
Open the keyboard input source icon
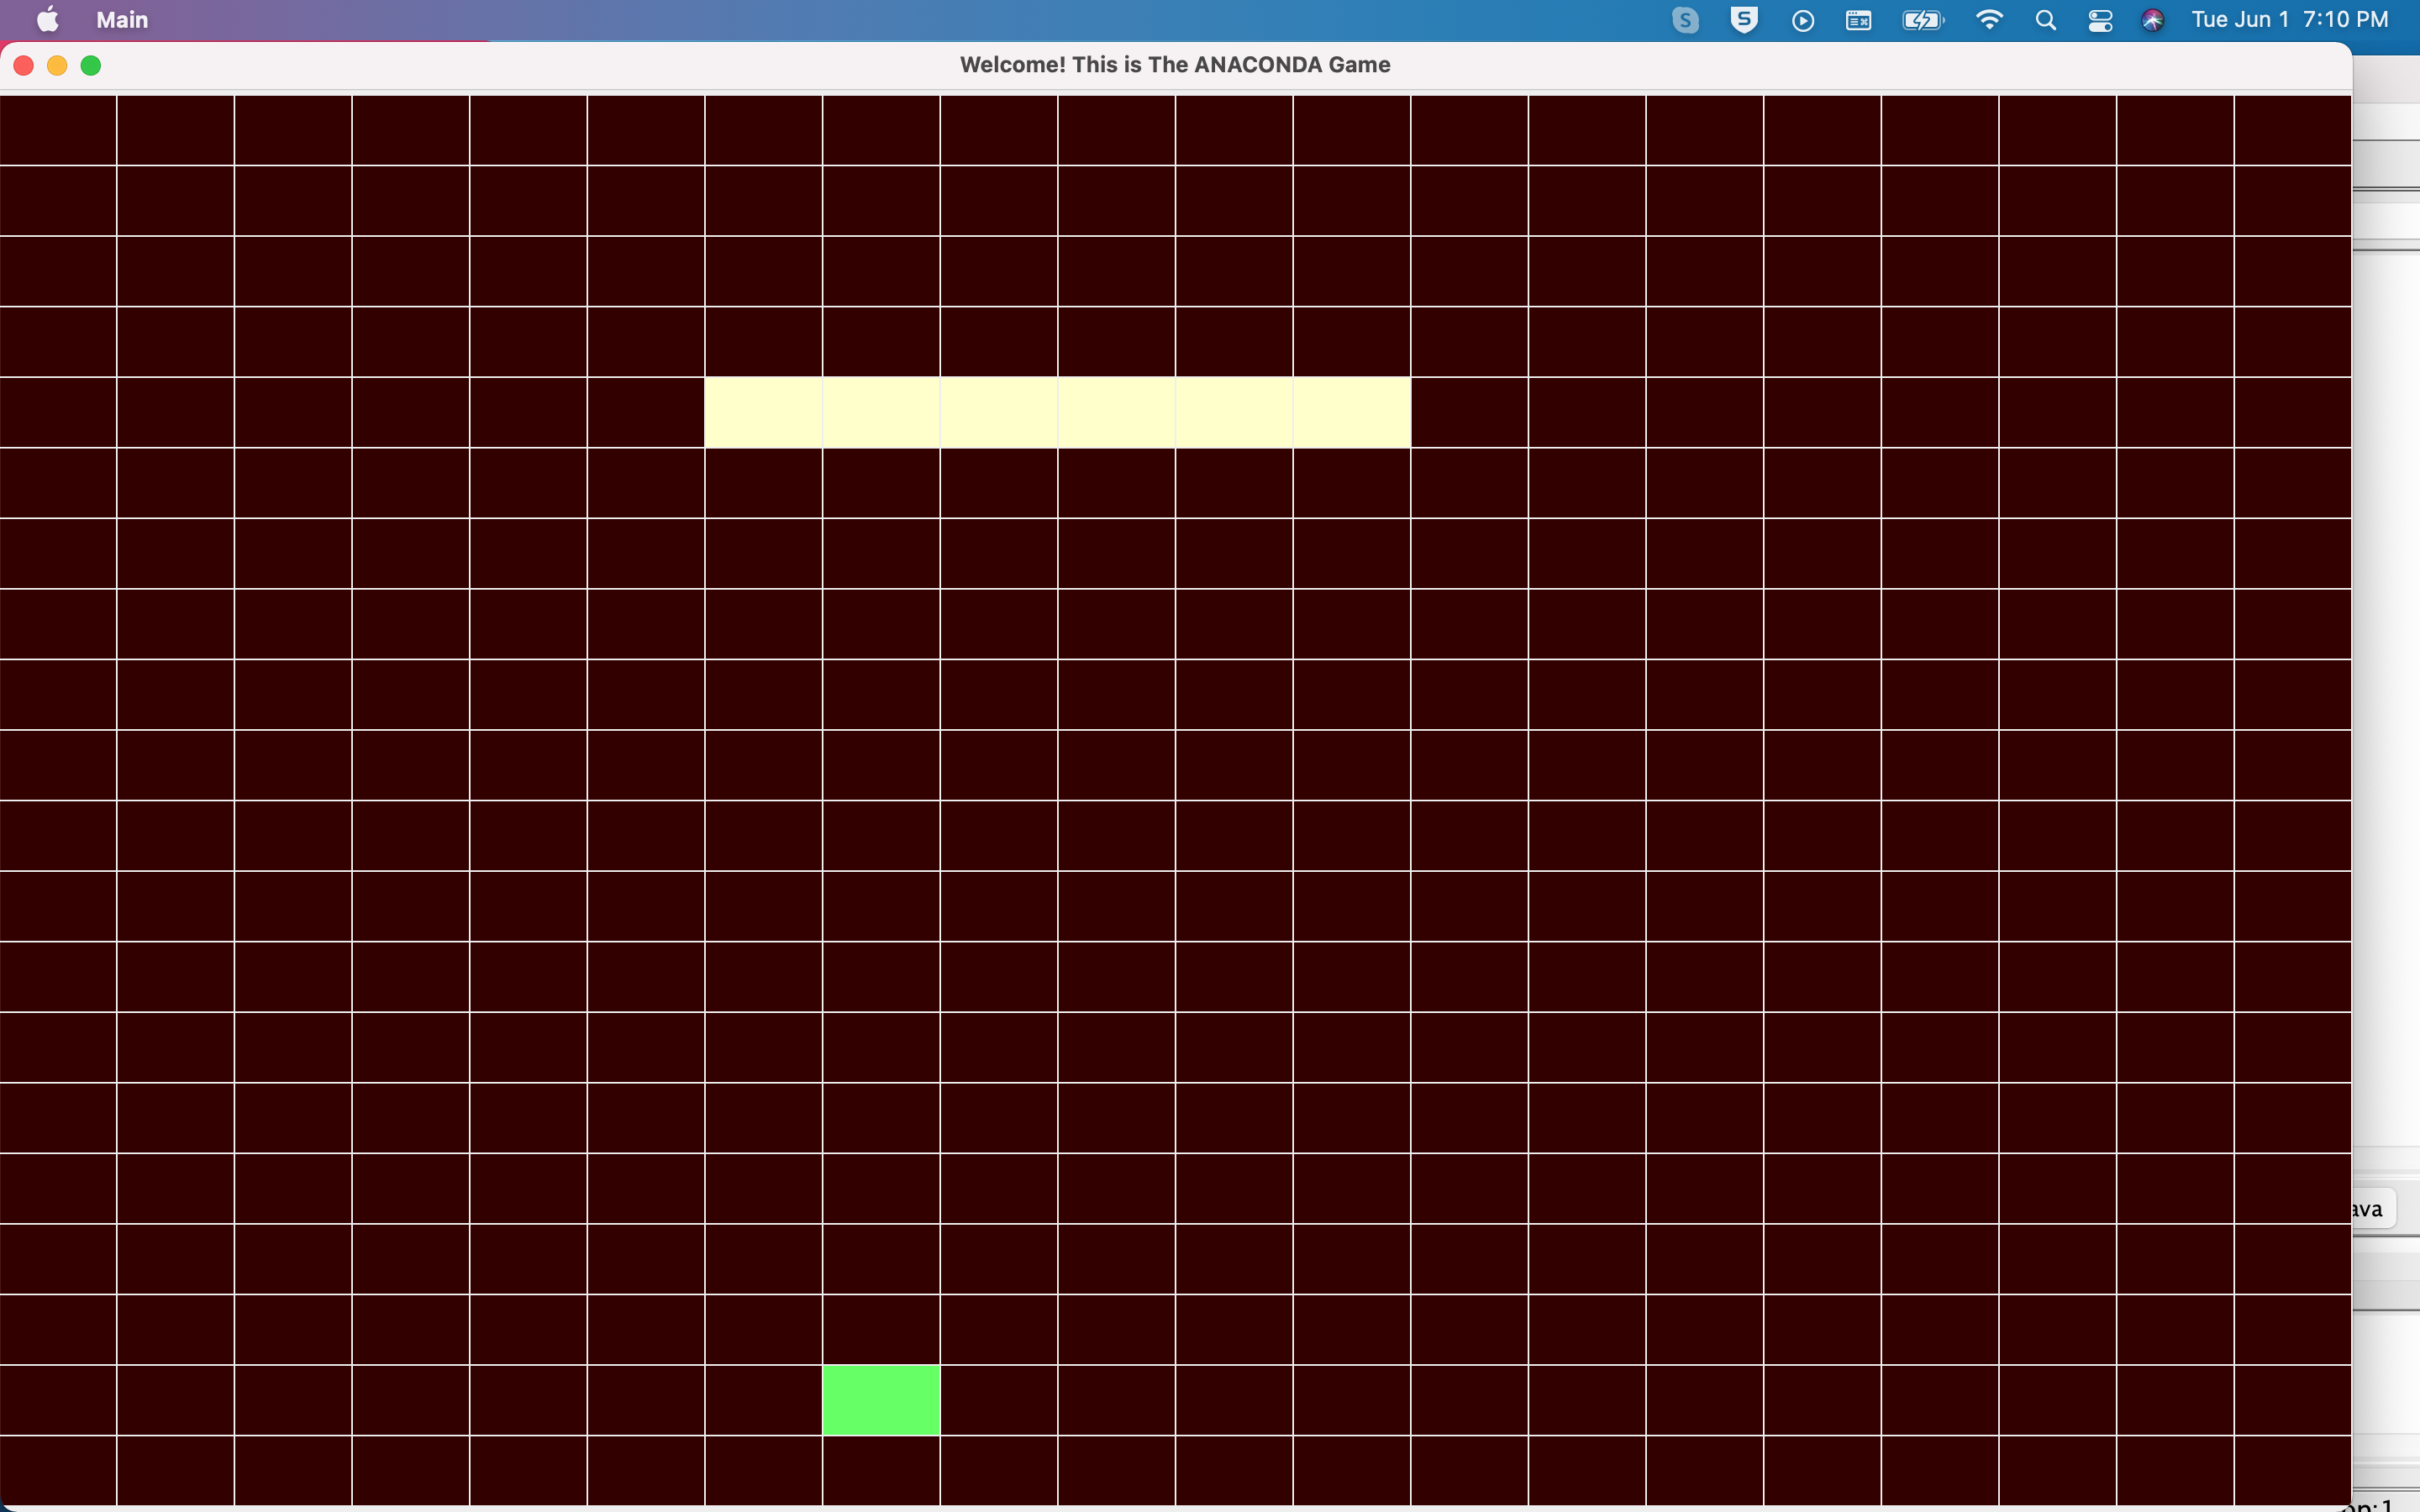[1858, 20]
